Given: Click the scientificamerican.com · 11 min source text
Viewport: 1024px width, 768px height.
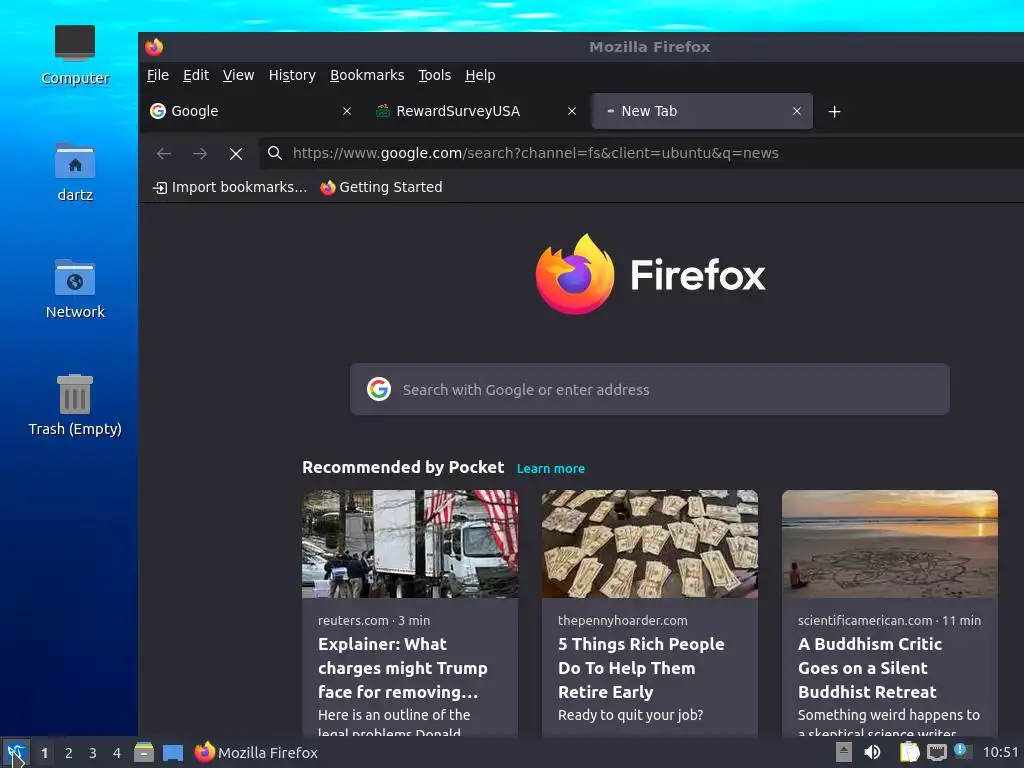Looking at the screenshot, I should 889,620.
